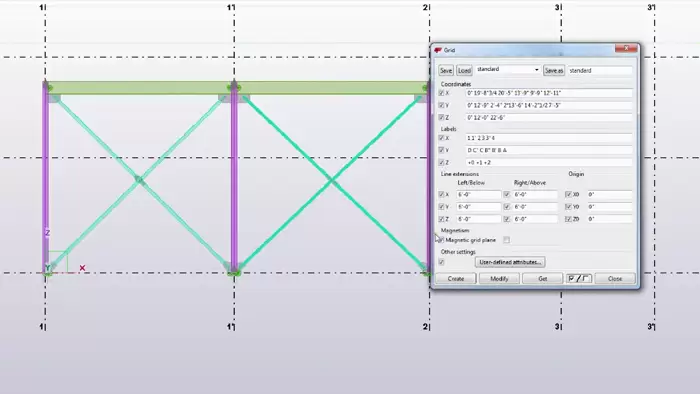Click the Close text button
The image size is (700, 394).
(615, 278)
